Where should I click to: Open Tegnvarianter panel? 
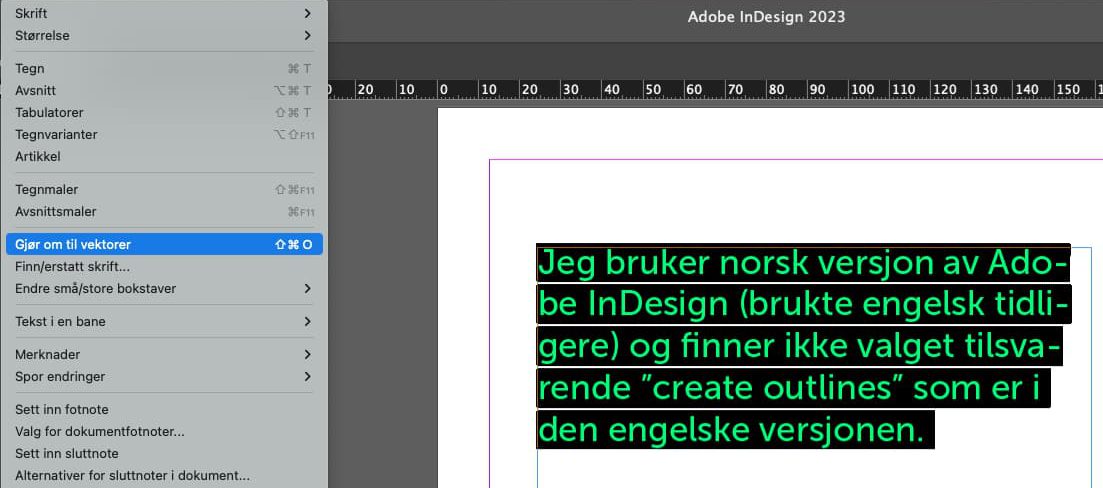click(x=56, y=135)
